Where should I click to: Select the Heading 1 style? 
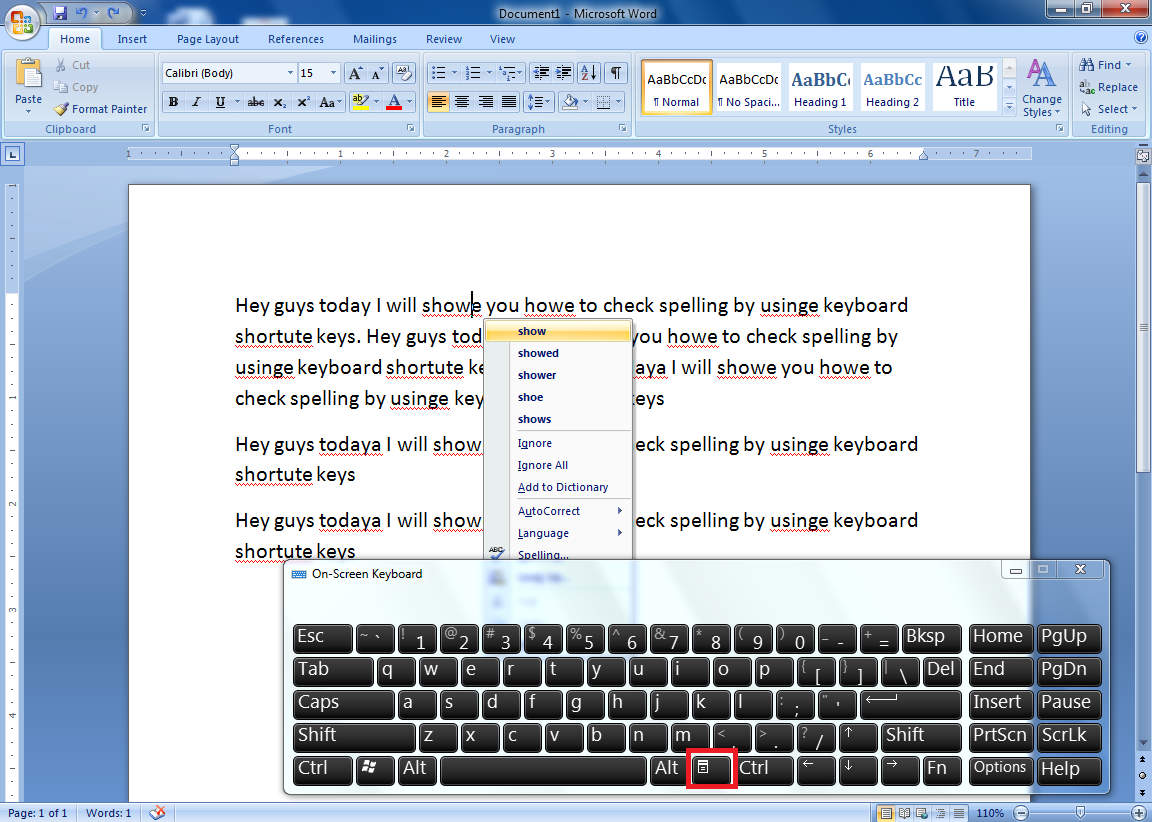(820, 87)
